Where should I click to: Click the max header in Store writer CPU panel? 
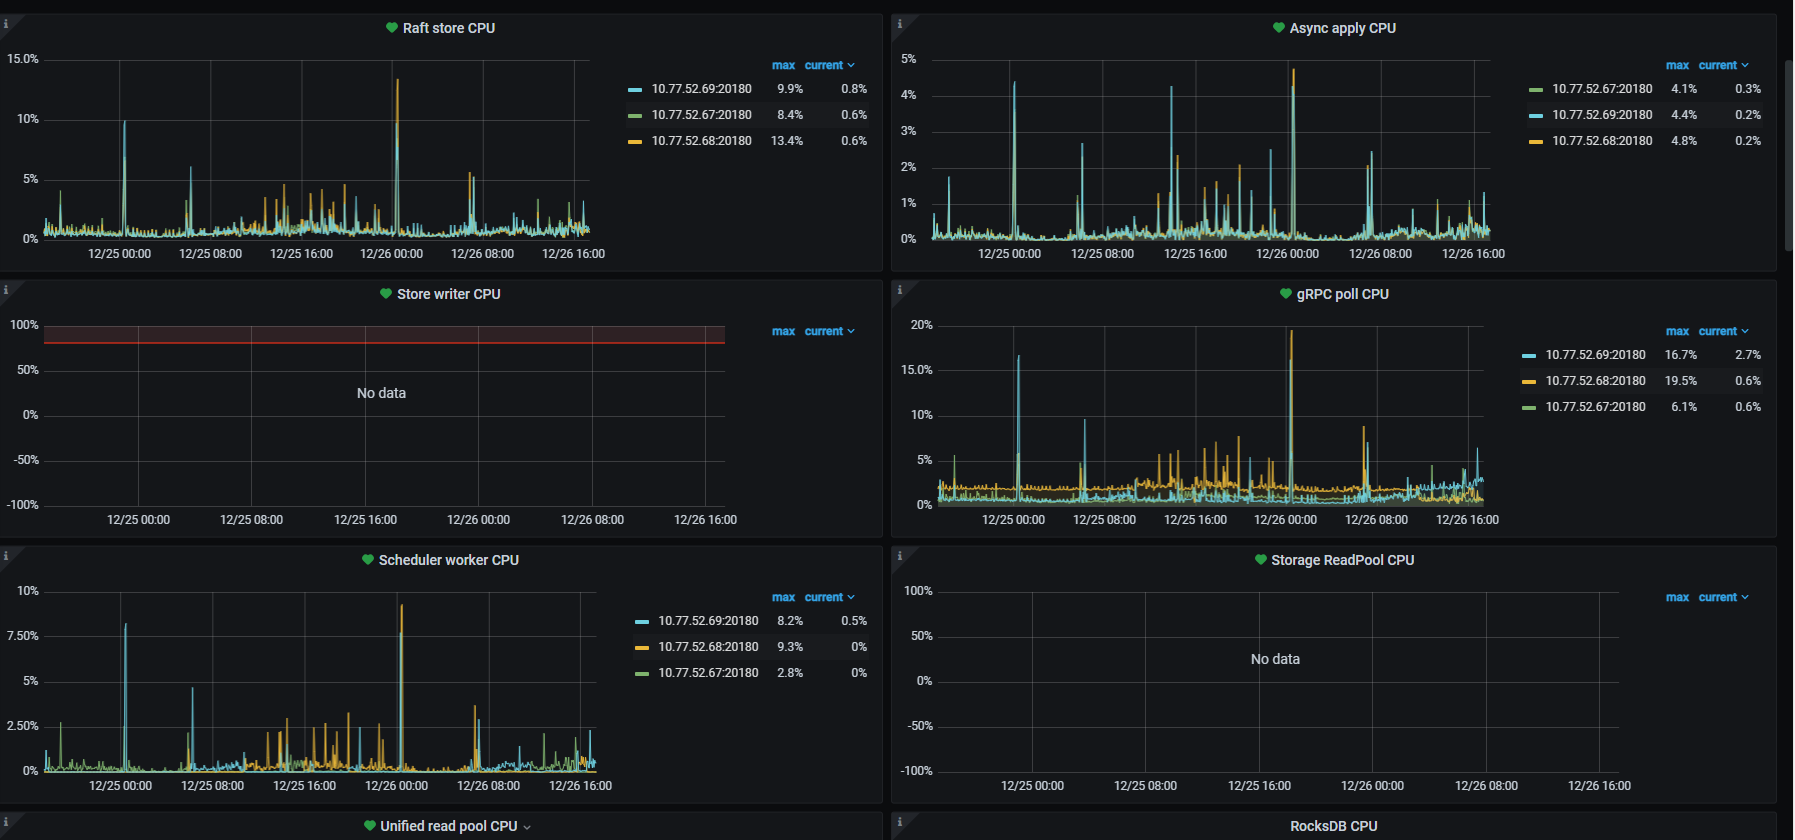point(783,331)
